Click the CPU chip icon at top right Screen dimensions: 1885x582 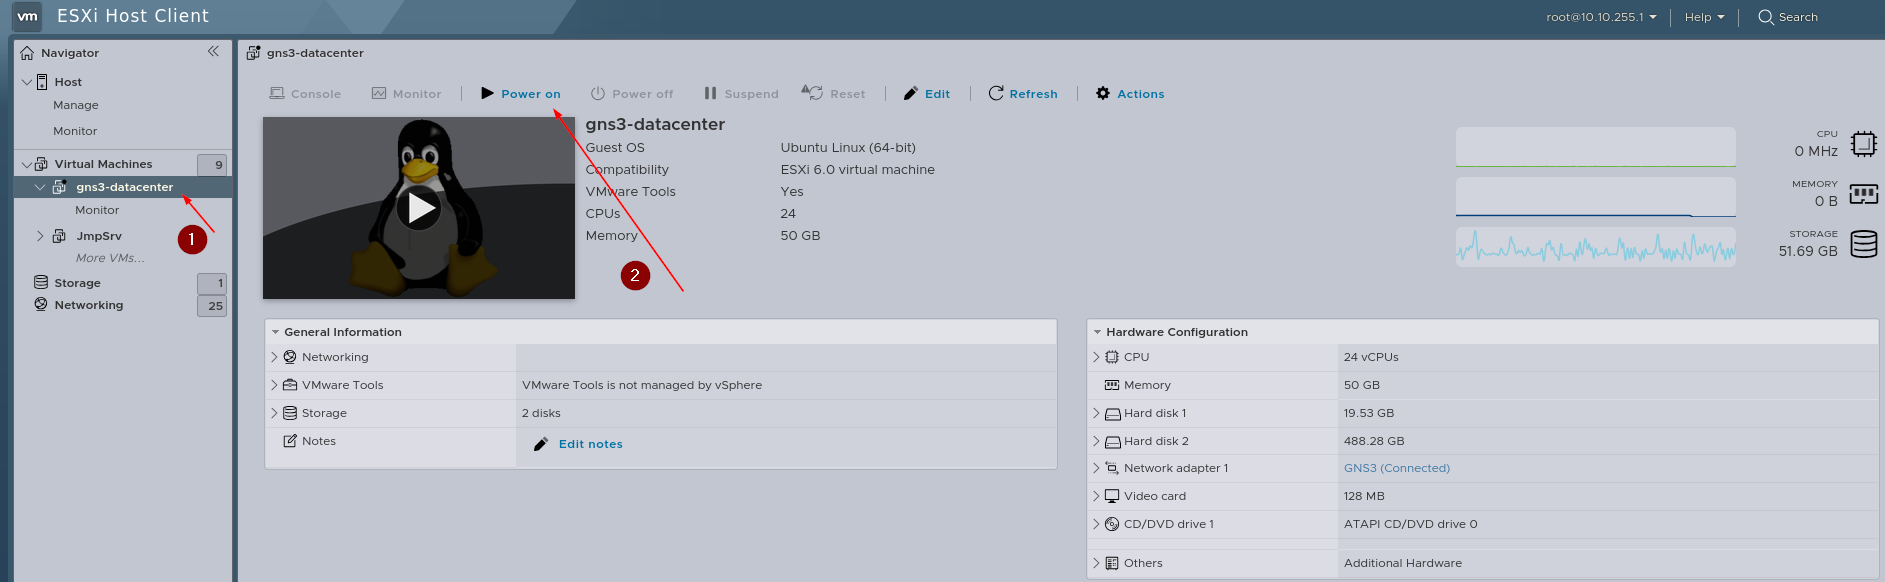click(1863, 144)
